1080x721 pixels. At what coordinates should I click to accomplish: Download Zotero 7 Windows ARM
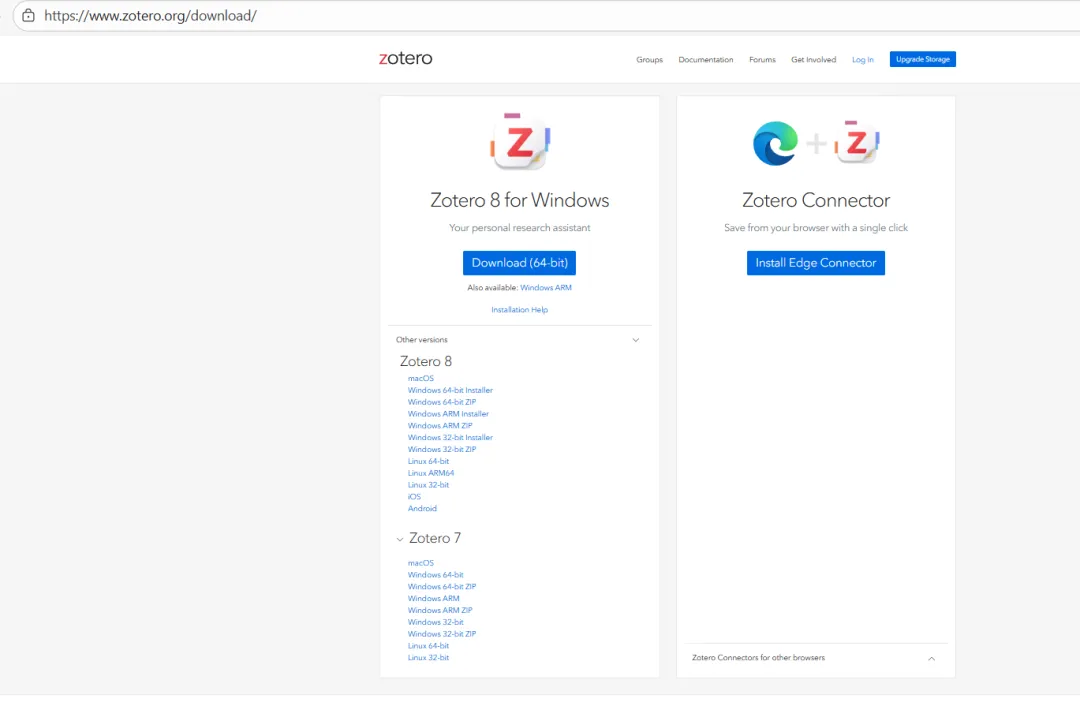[x=433, y=598]
